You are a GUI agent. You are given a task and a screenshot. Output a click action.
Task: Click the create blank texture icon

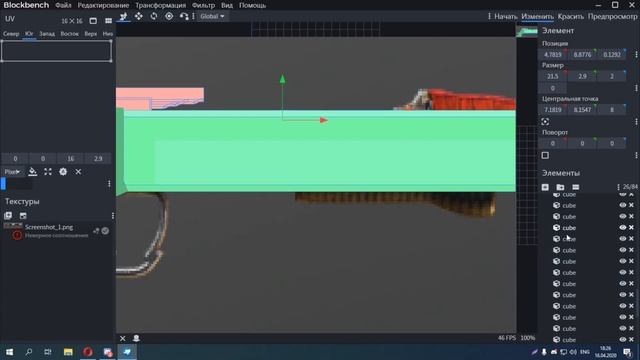(23, 216)
